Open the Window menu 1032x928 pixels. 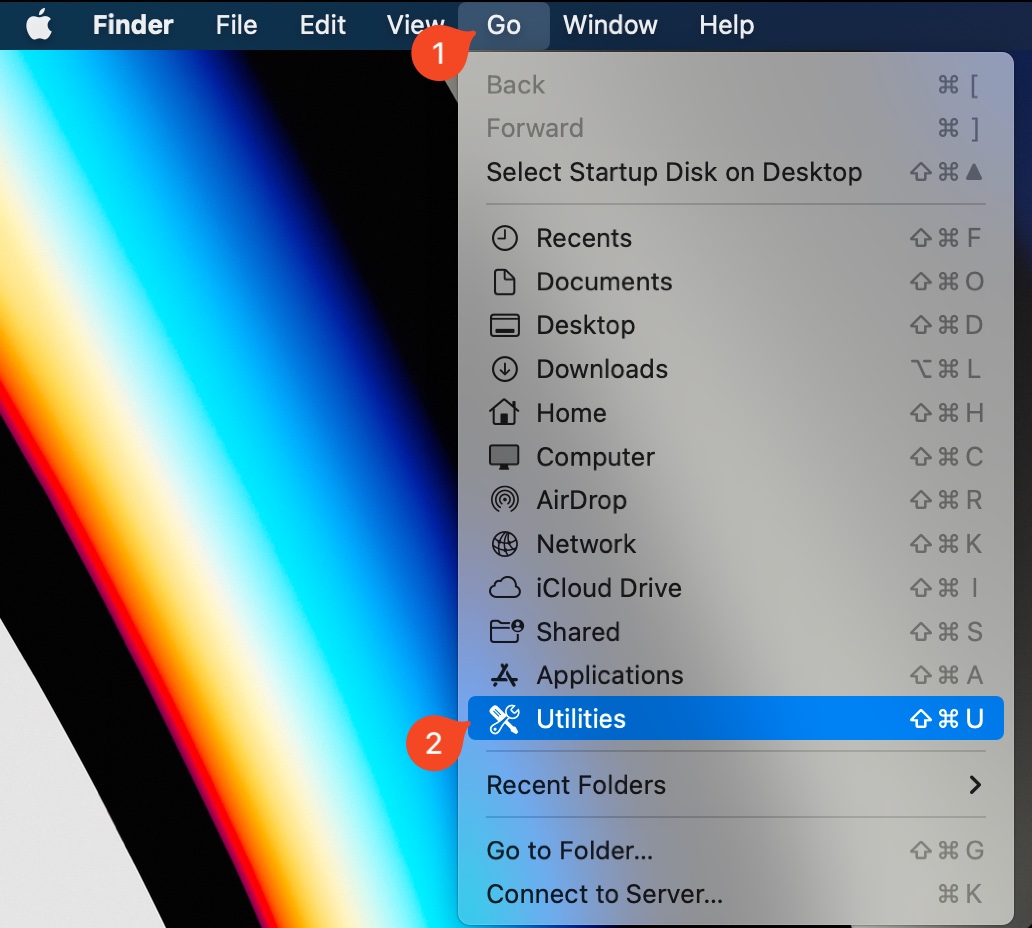(610, 25)
